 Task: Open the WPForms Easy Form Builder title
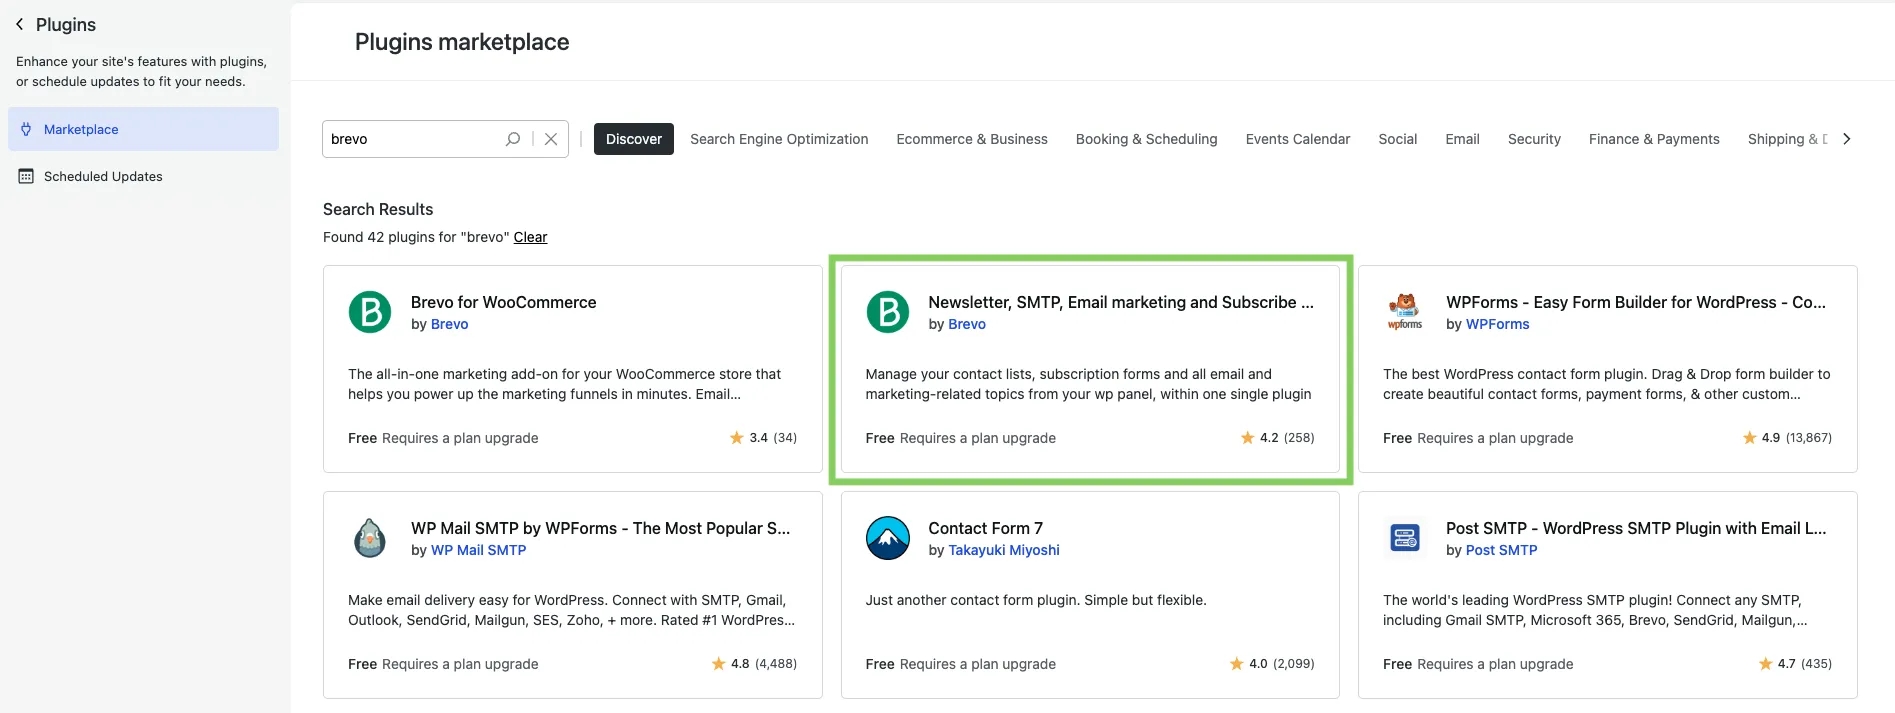(x=1636, y=302)
